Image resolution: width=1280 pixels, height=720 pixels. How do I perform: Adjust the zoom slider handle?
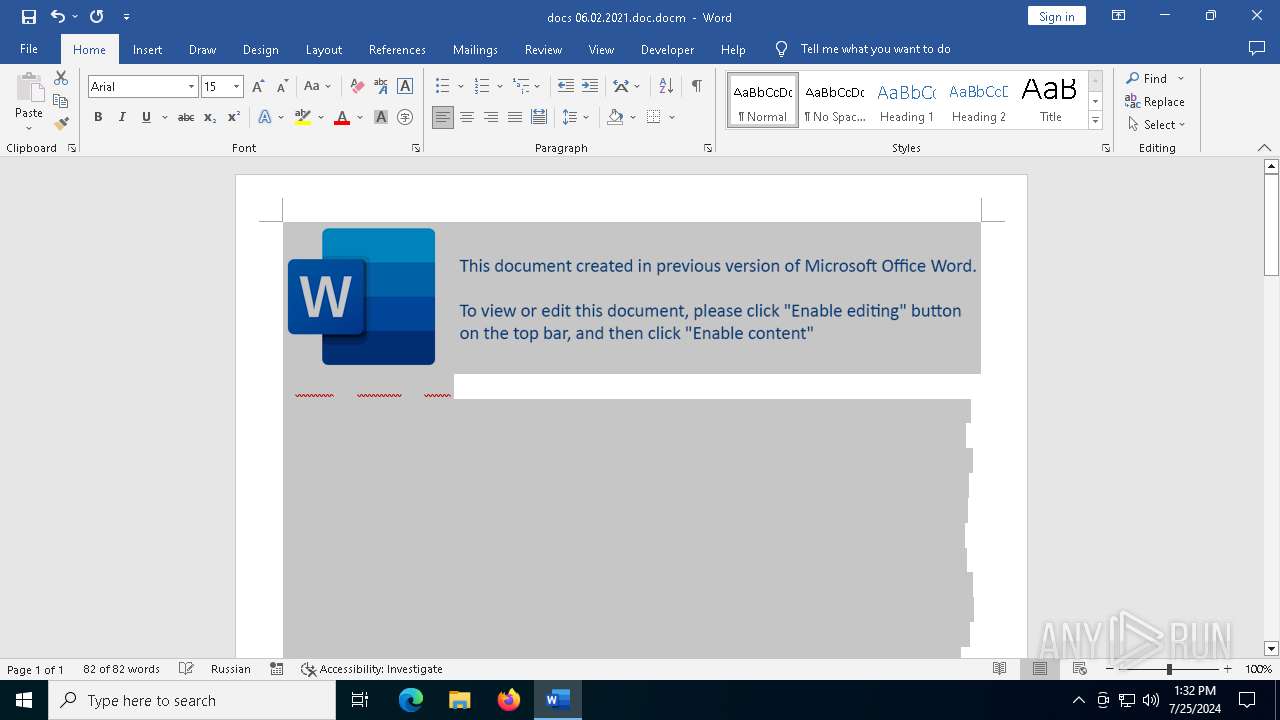[x=1169, y=669]
